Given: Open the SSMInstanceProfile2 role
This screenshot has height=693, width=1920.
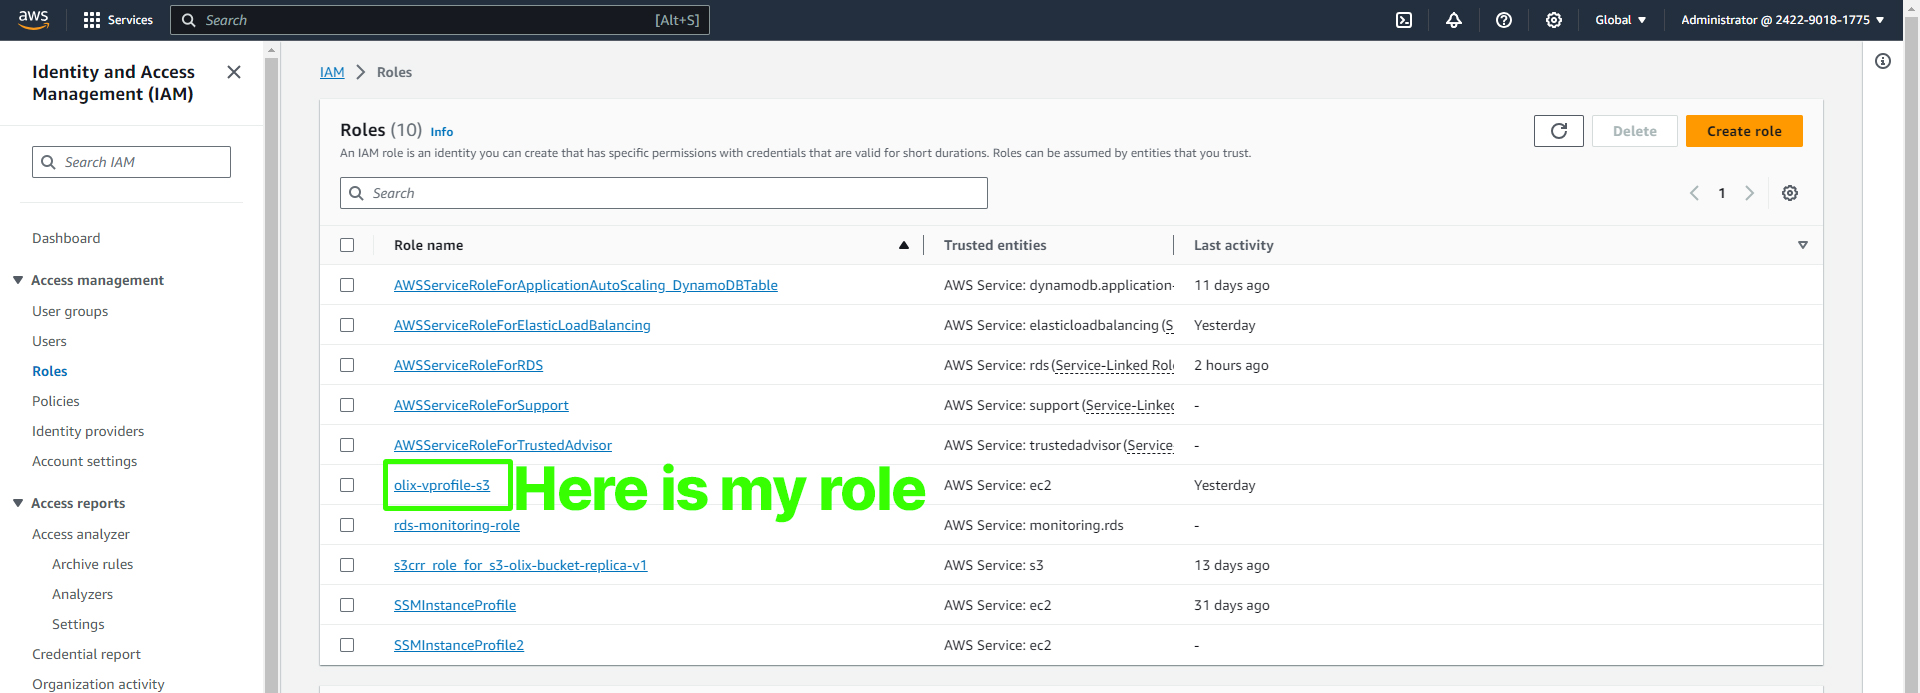Looking at the screenshot, I should tap(459, 645).
